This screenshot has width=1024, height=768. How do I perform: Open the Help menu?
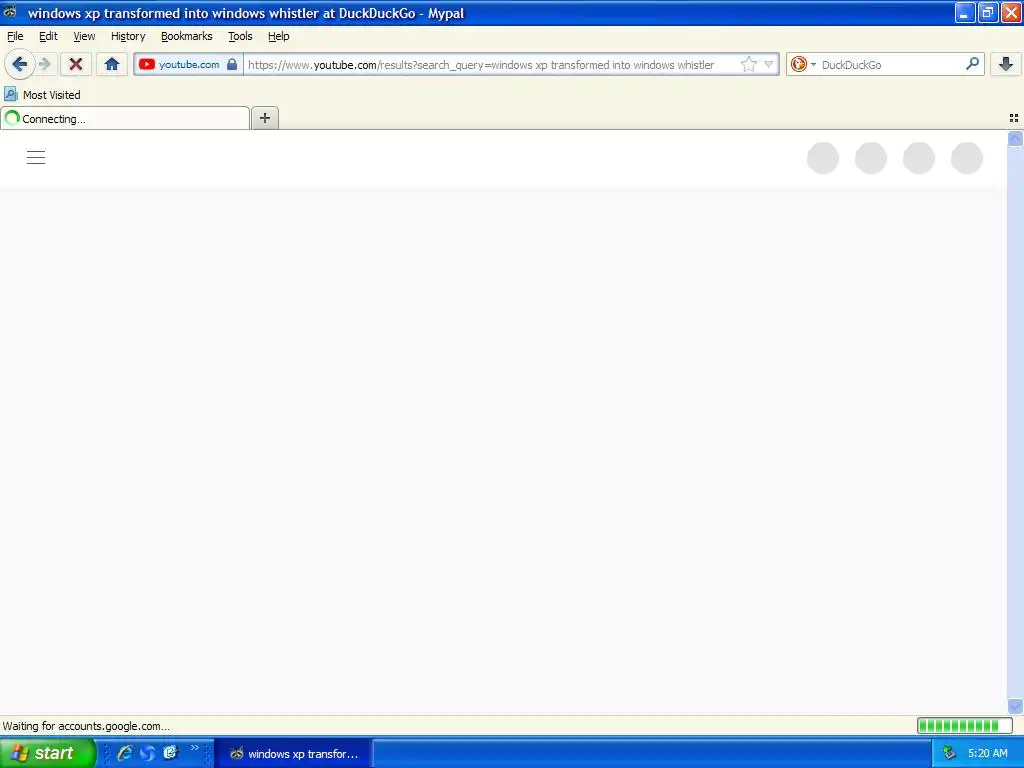[x=279, y=36]
